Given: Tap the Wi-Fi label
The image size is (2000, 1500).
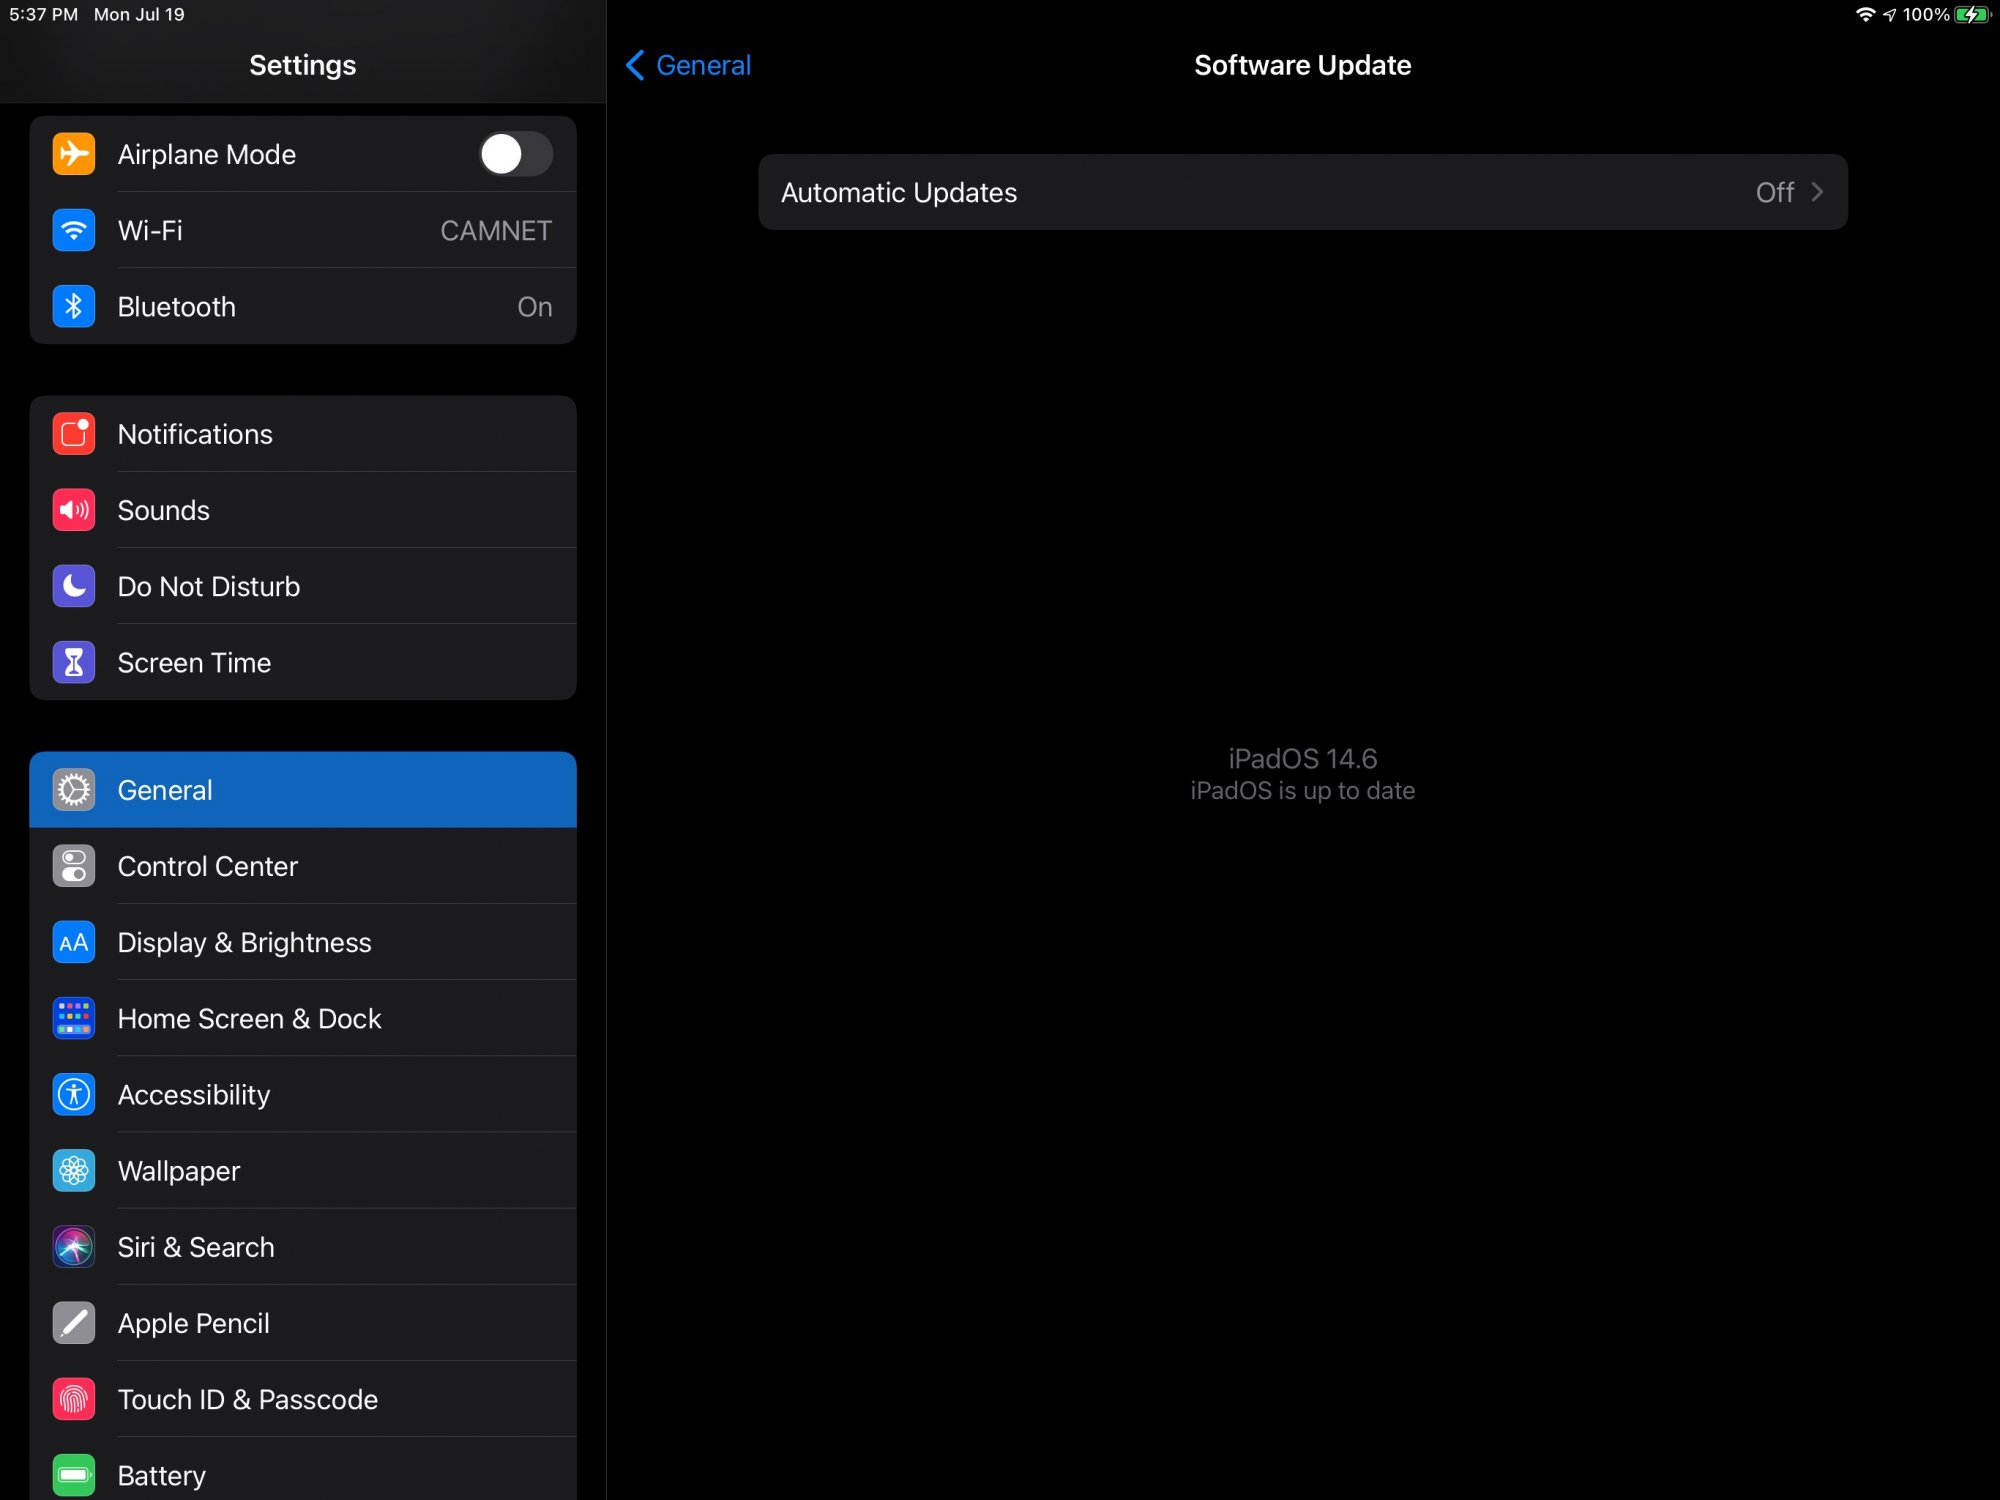Looking at the screenshot, I should [x=150, y=230].
